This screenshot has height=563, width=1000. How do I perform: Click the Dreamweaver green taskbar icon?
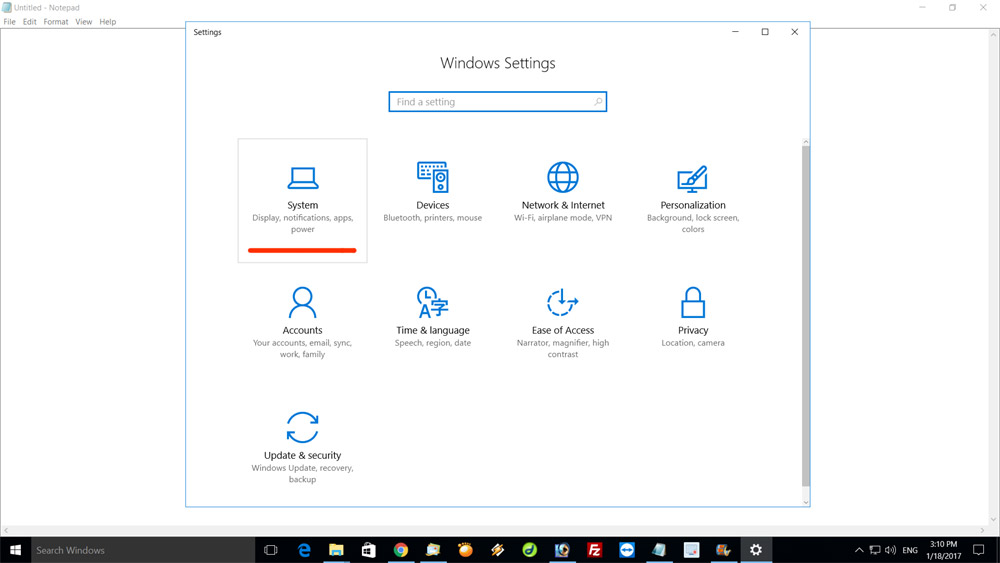point(529,550)
